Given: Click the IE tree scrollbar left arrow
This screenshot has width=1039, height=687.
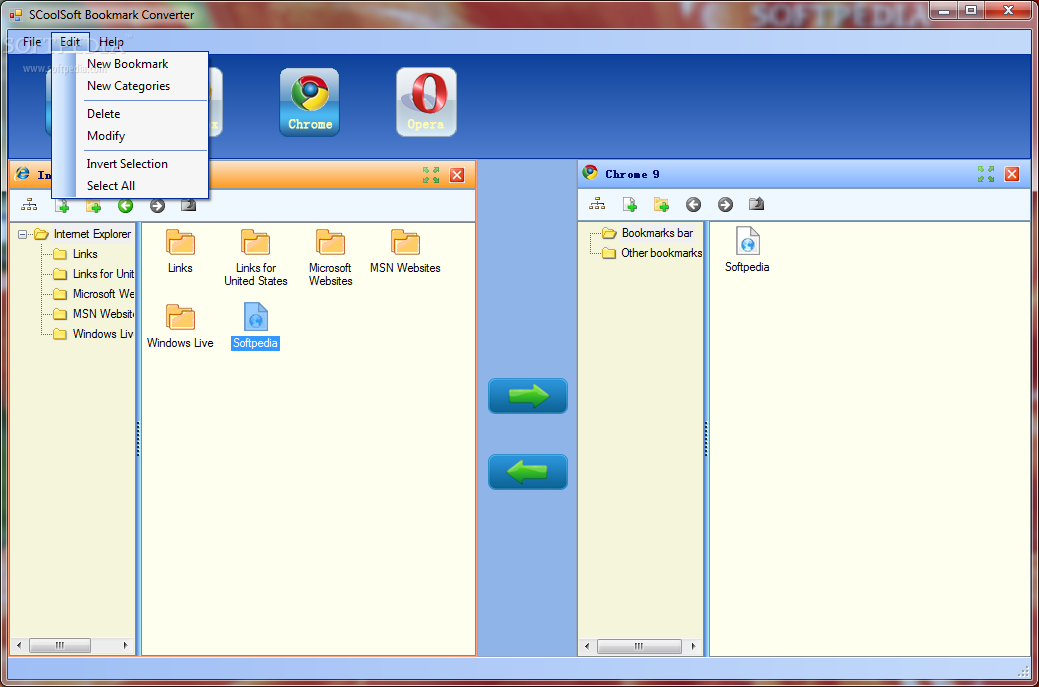Looking at the screenshot, I should click(19, 645).
